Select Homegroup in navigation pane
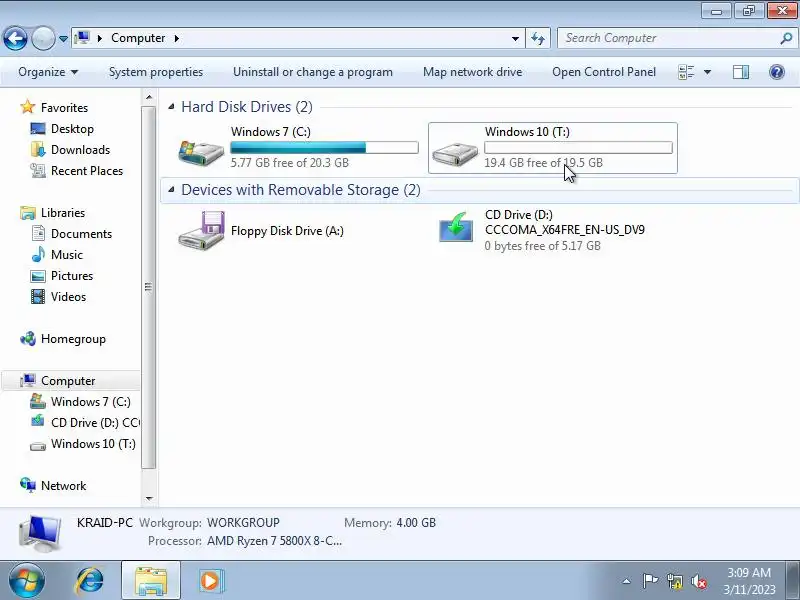Image resolution: width=800 pixels, height=600 pixels. (73, 339)
